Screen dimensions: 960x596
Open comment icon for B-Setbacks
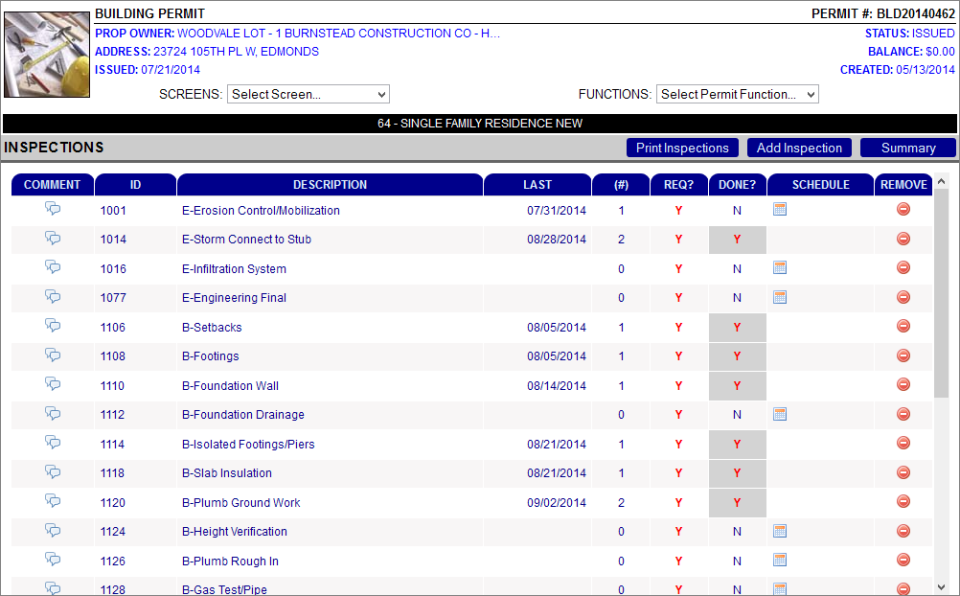coord(53,325)
